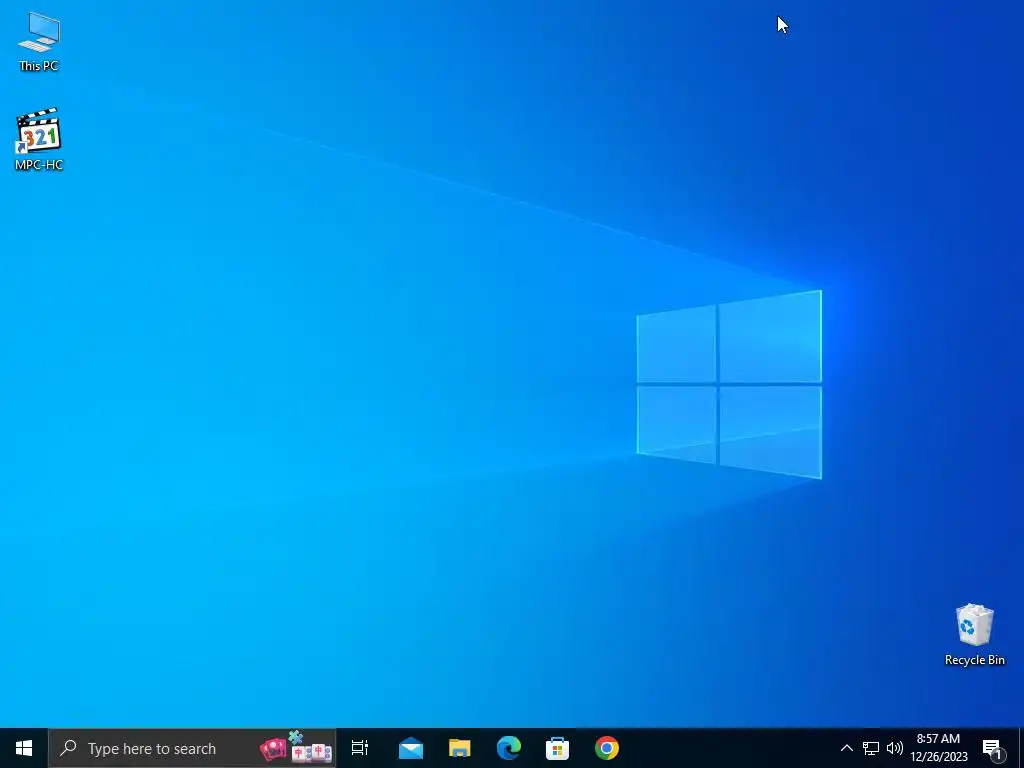Click the search highlights mahjong tiles image
This screenshot has width=1024, height=768.
[x=296, y=748]
